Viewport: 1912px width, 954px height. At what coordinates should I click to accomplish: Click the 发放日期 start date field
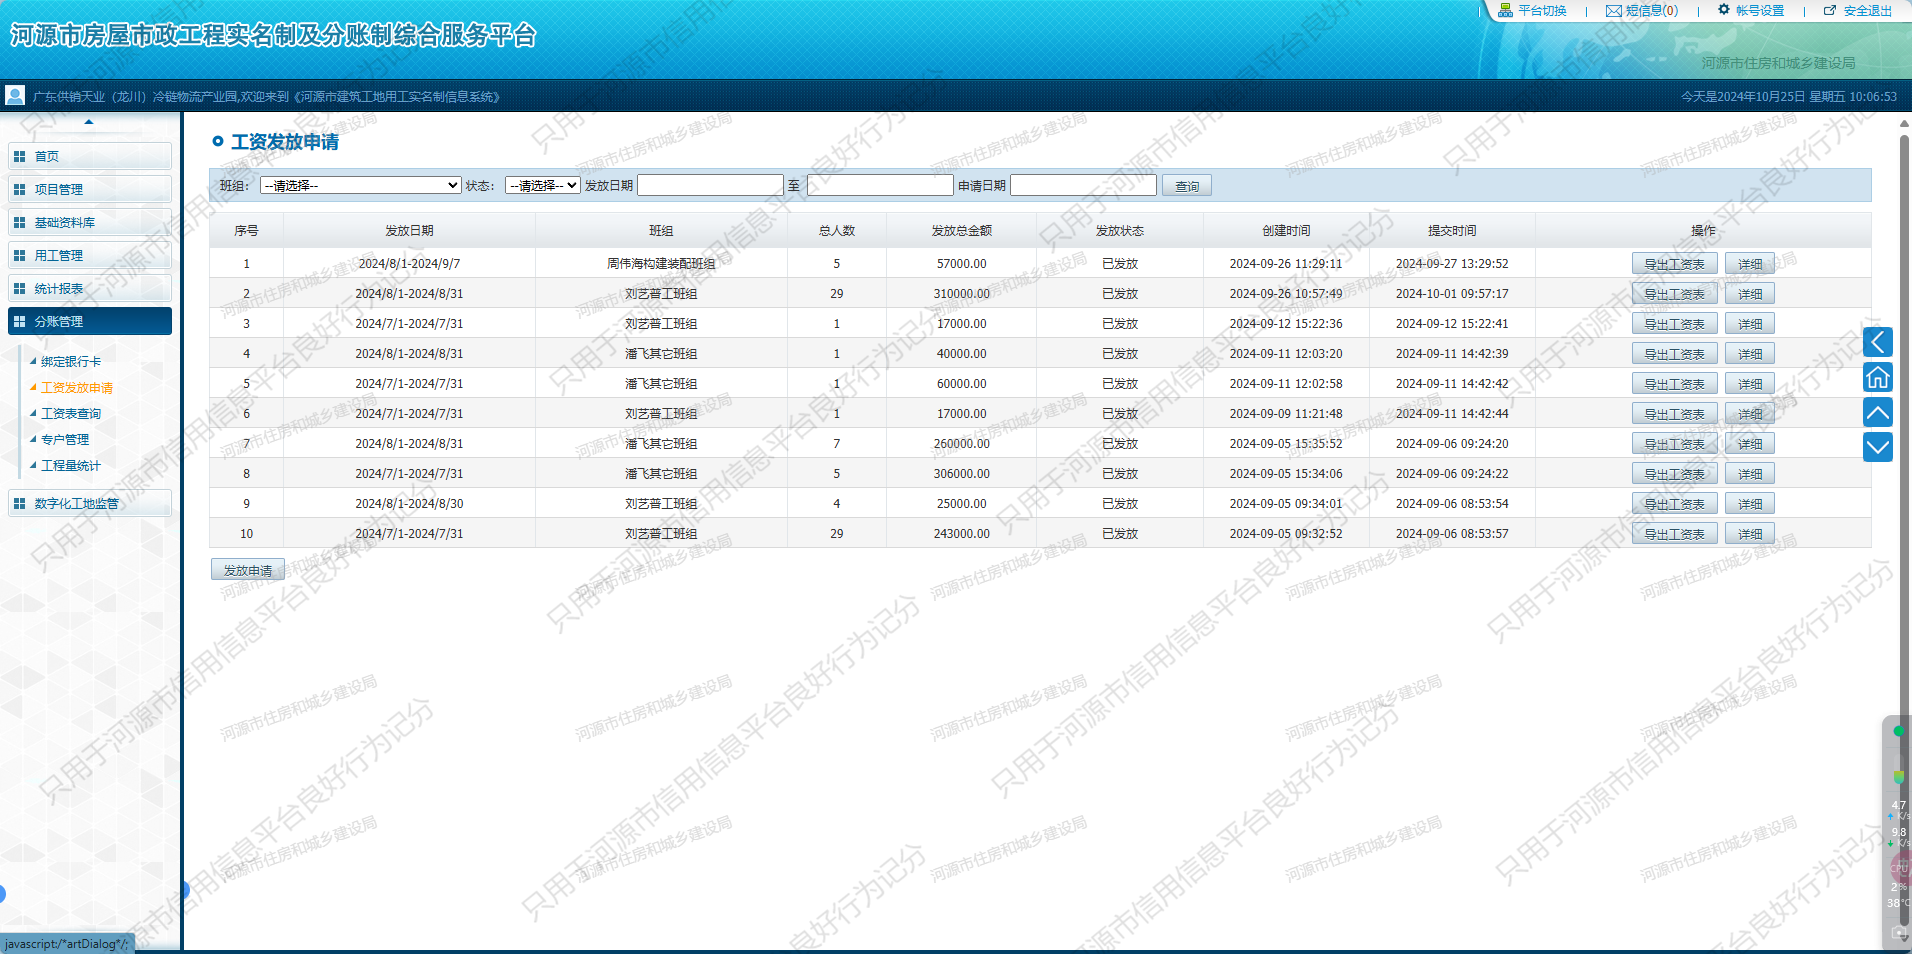710,185
